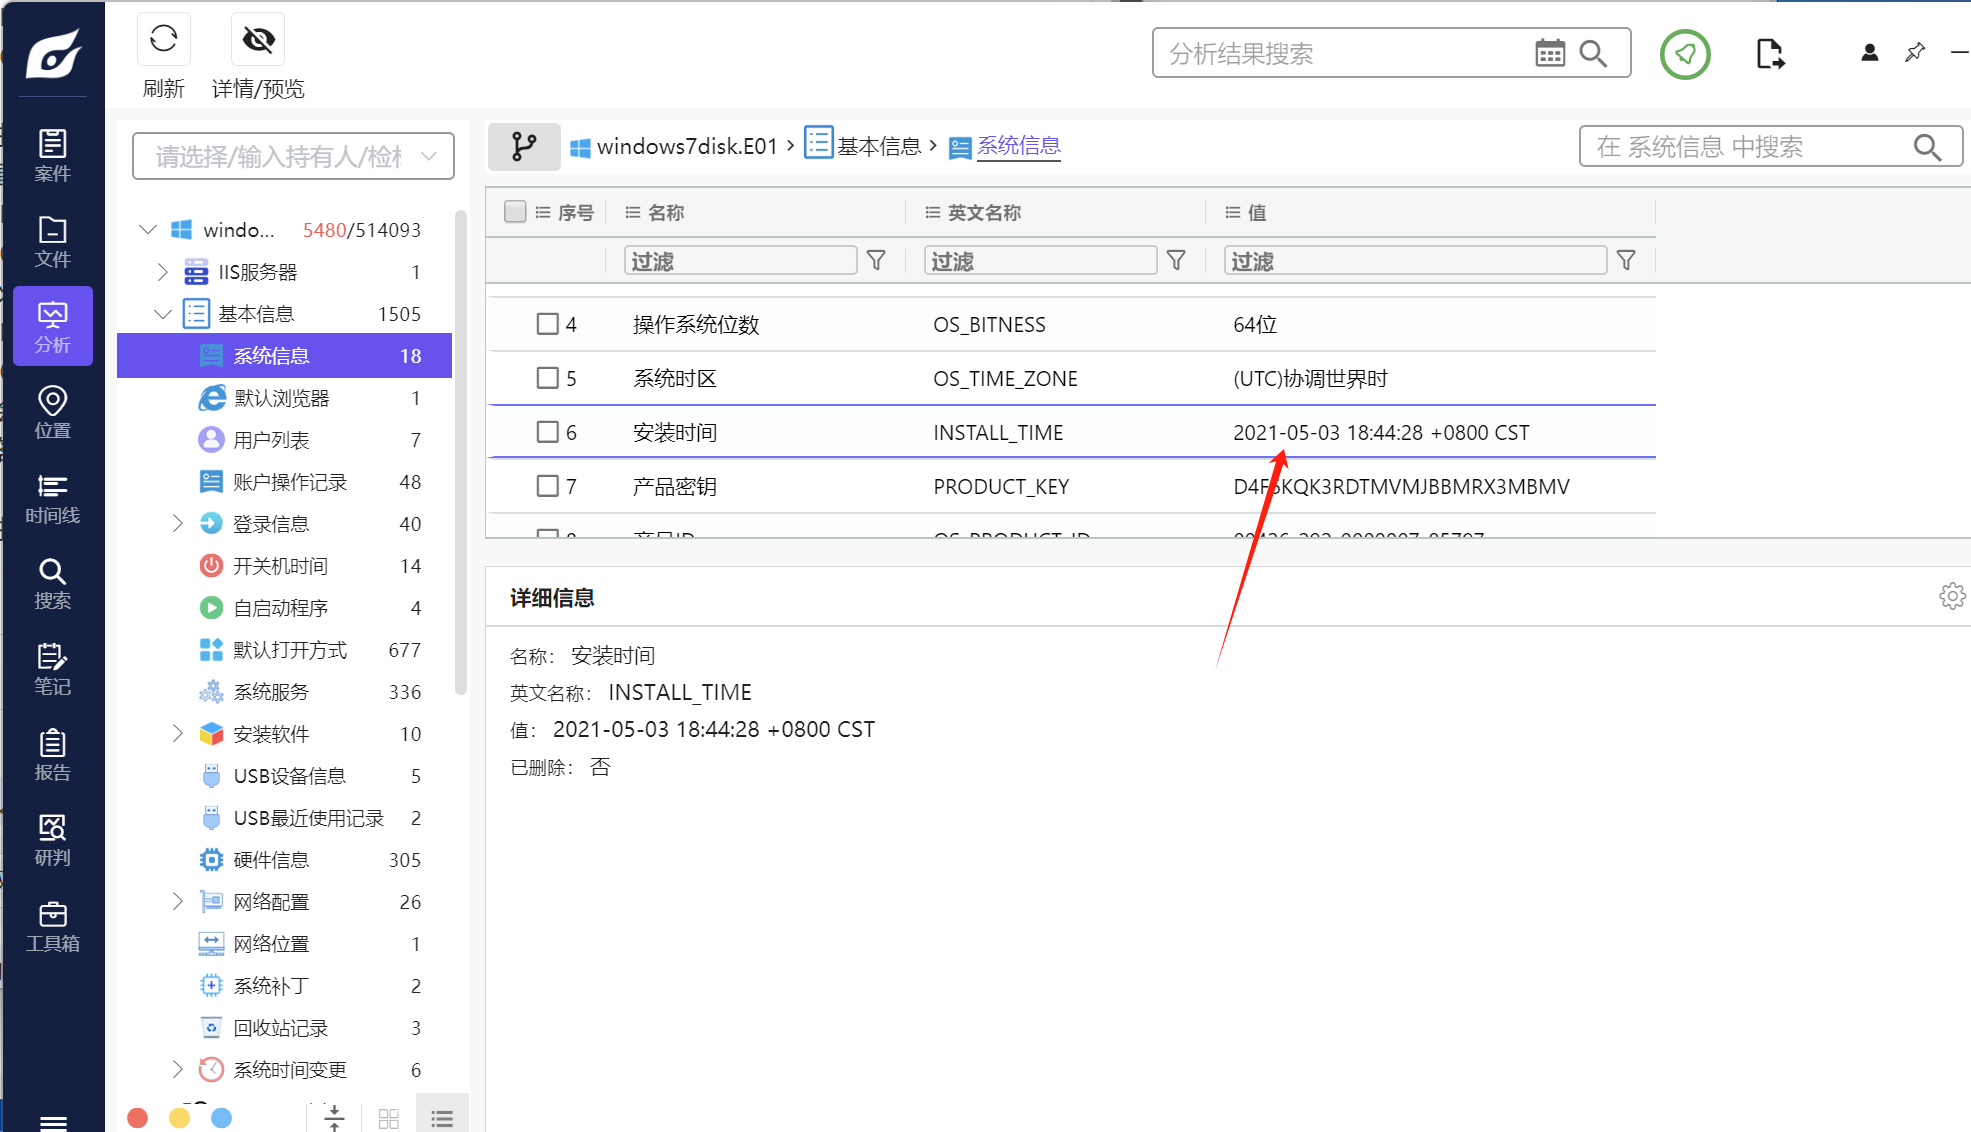Check the box for row 4 操作系统位数
The image size is (1971, 1132).
click(547, 324)
